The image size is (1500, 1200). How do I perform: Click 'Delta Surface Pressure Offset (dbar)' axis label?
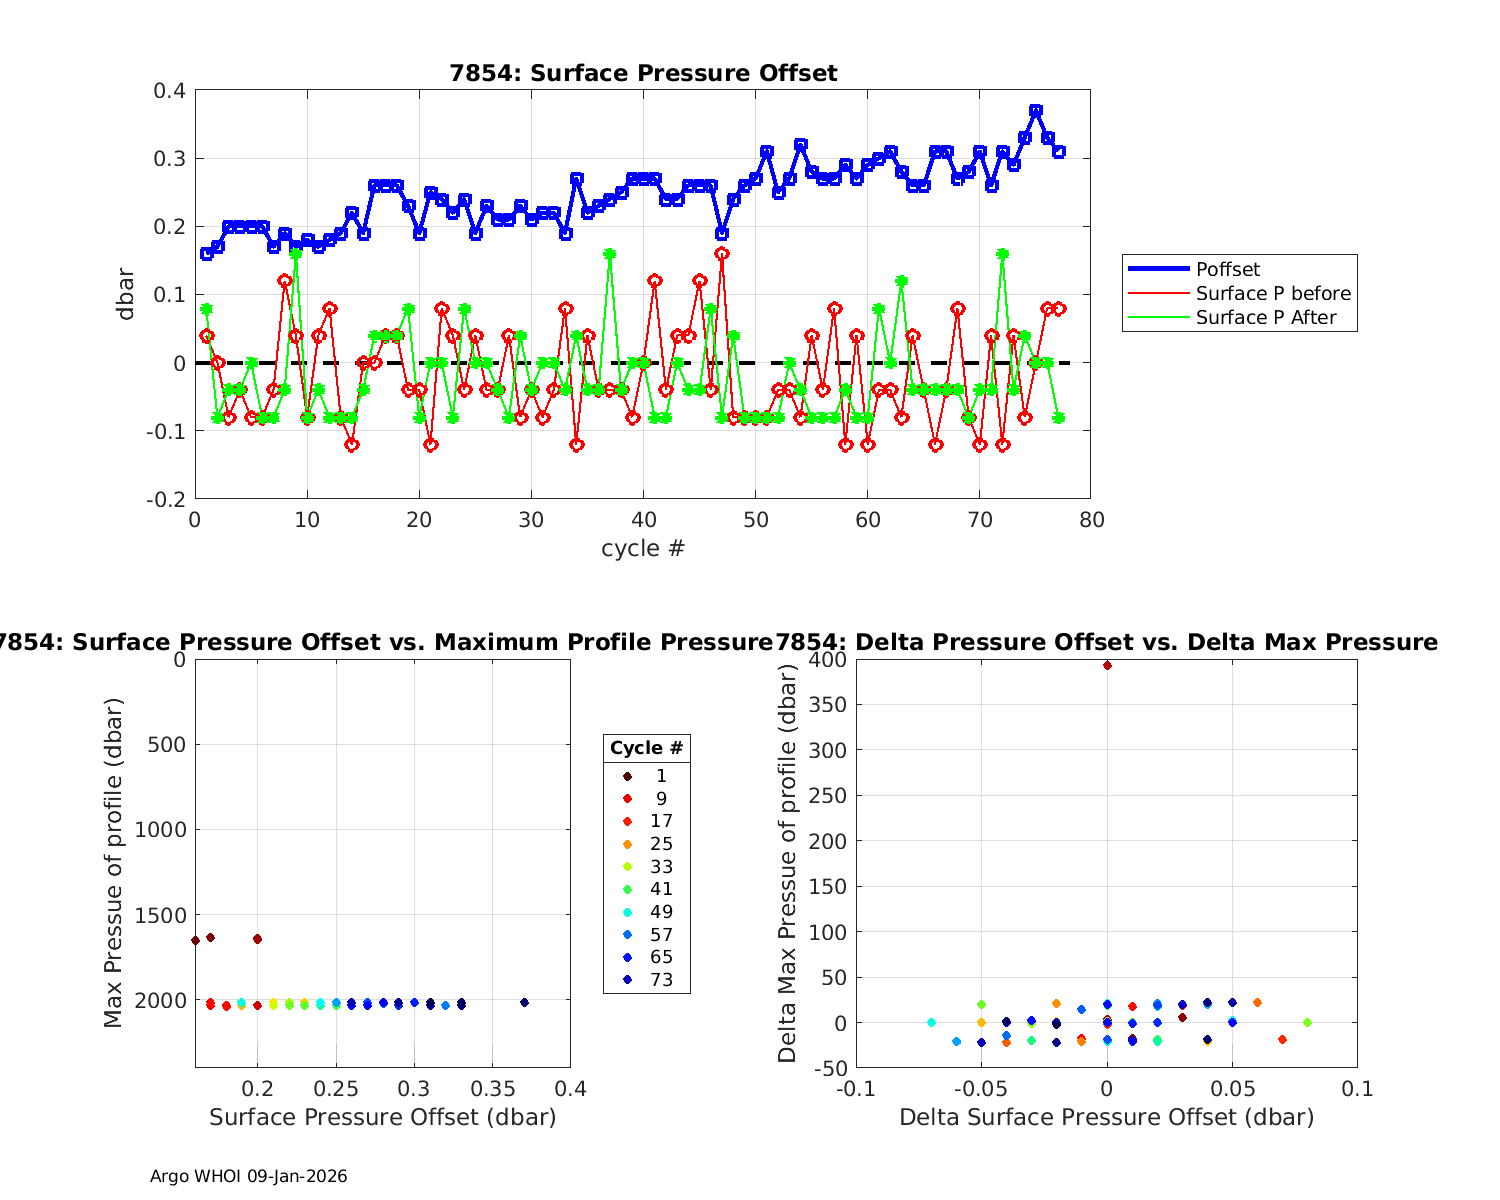[1106, 1117]
